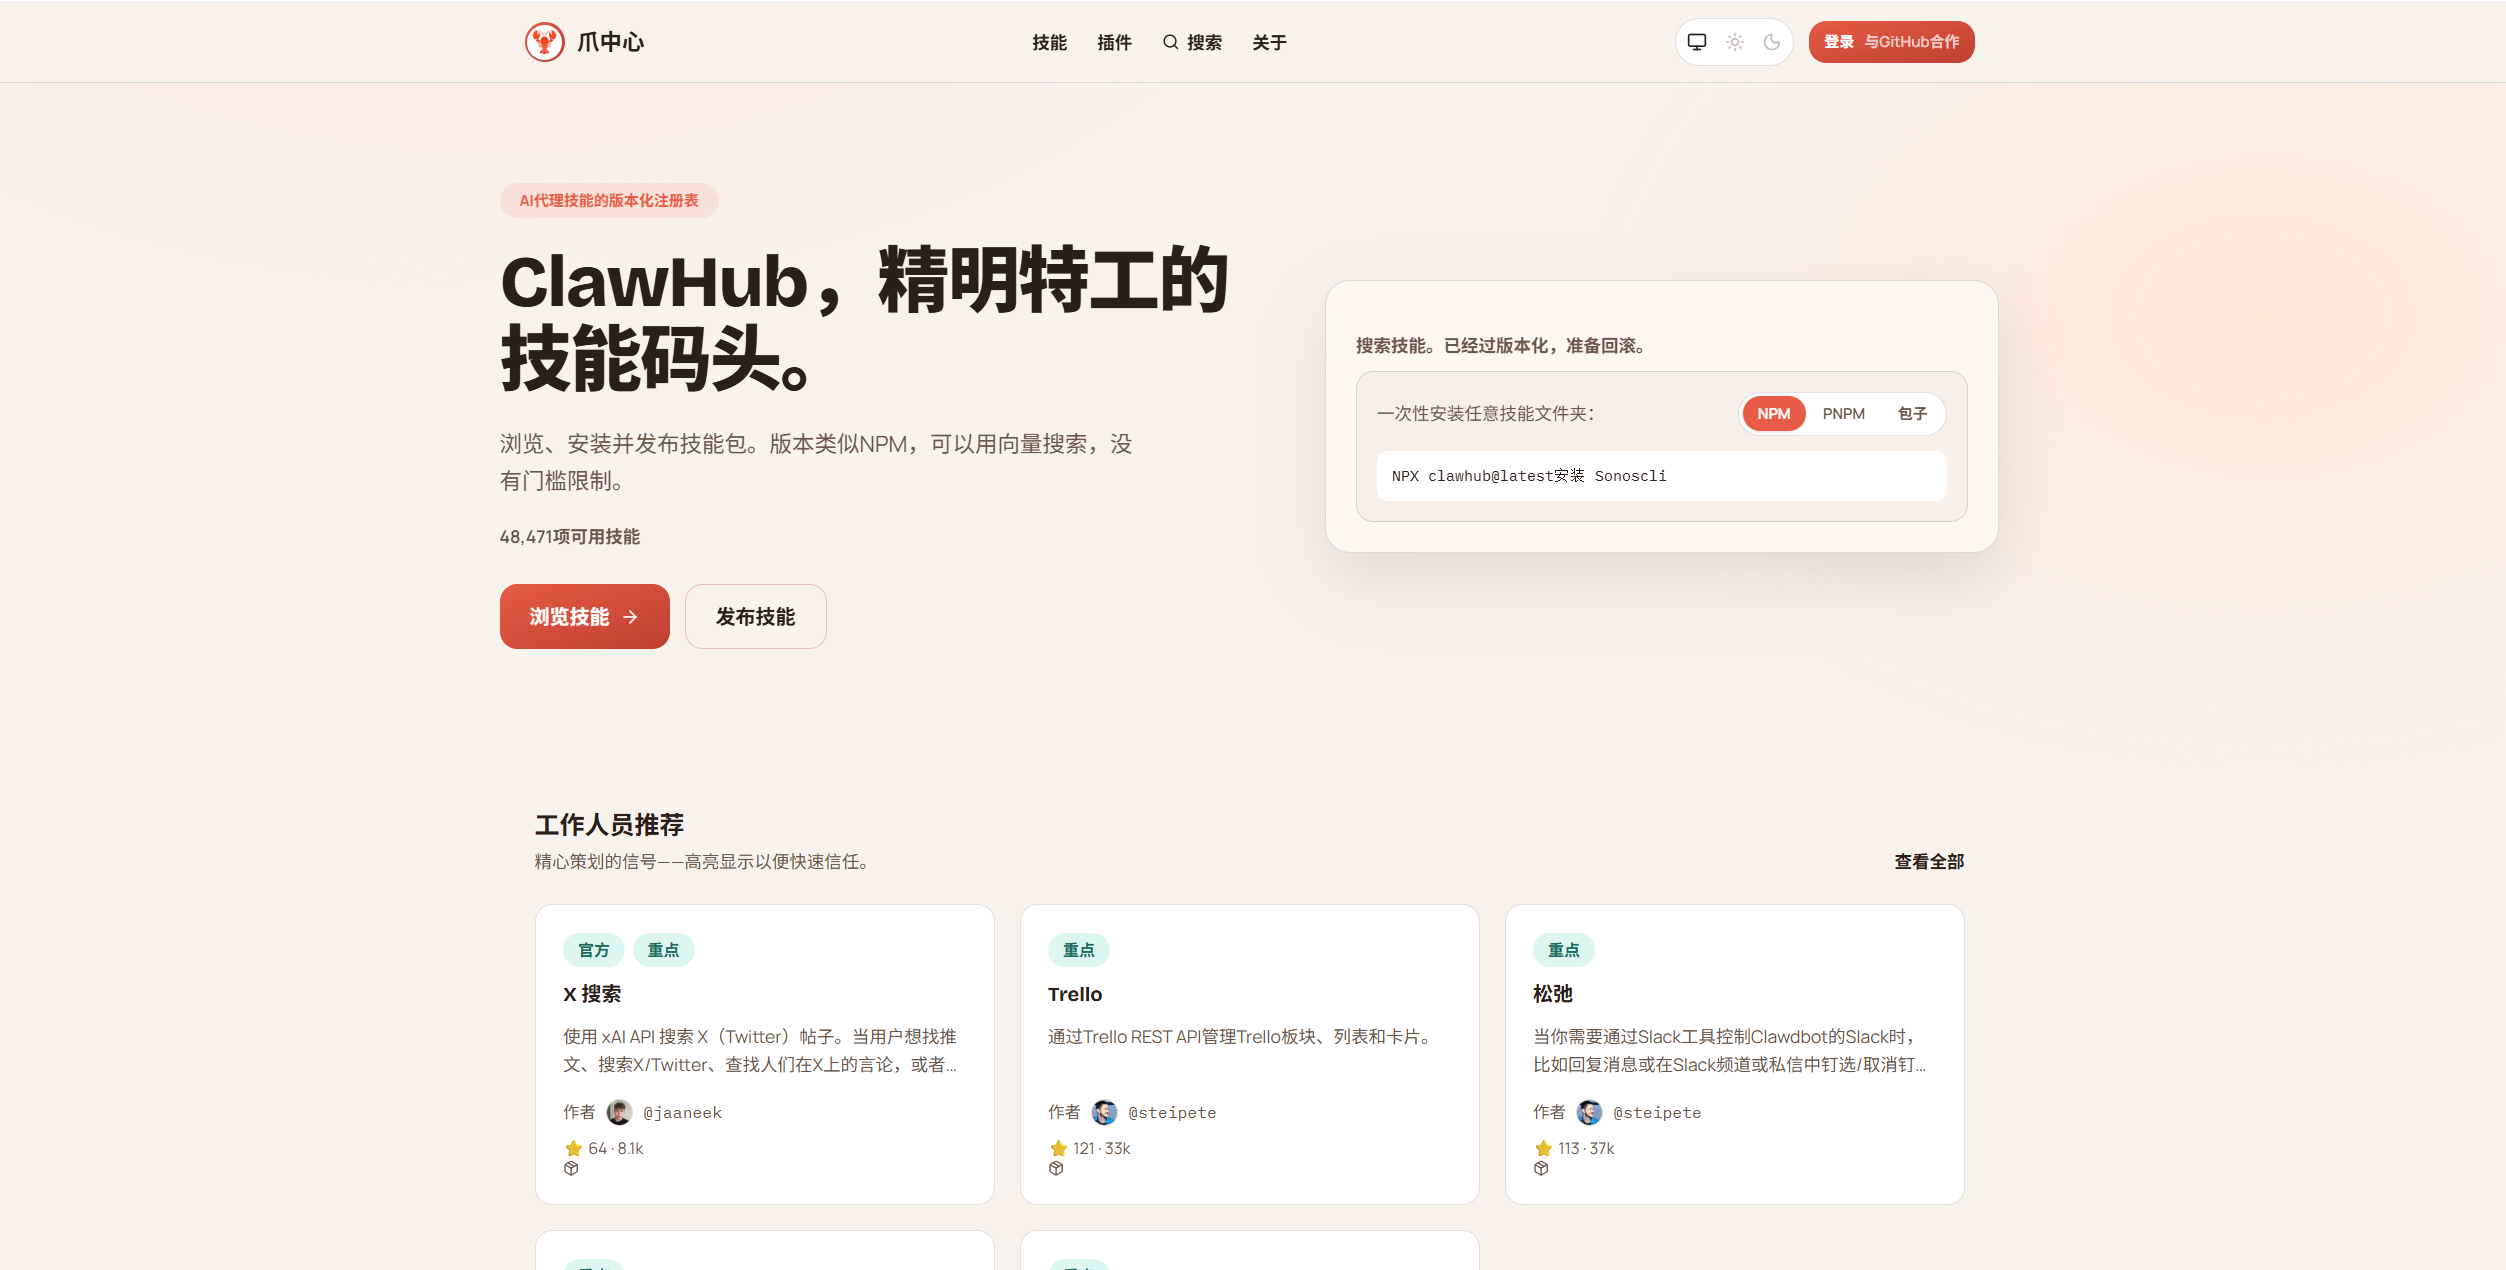This screenshot has height=1270, width=2506.
Task: Open the 关于 navigation item
Action: pos(1269,42)
